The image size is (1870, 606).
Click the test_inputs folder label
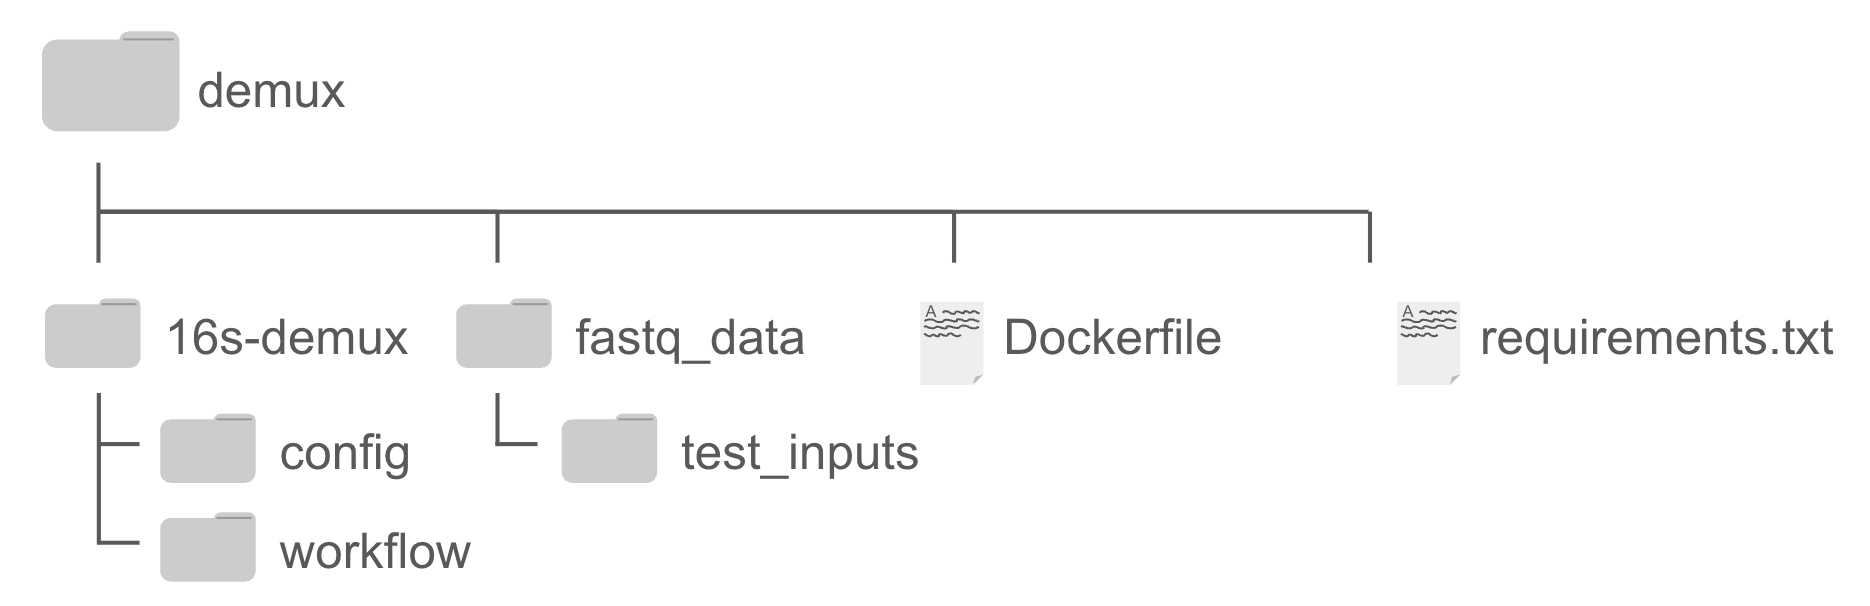point(799,453)
